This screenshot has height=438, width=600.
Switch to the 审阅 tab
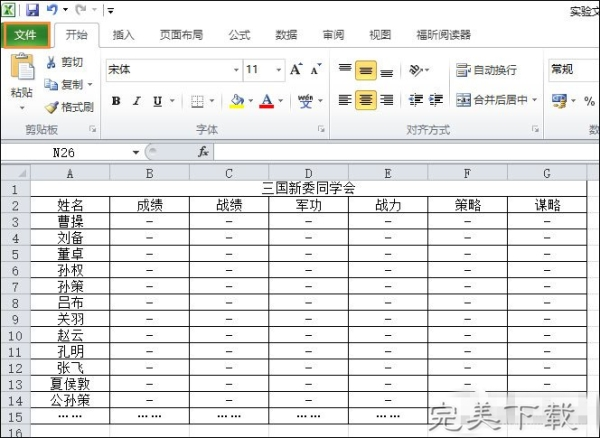click(333, 35)
